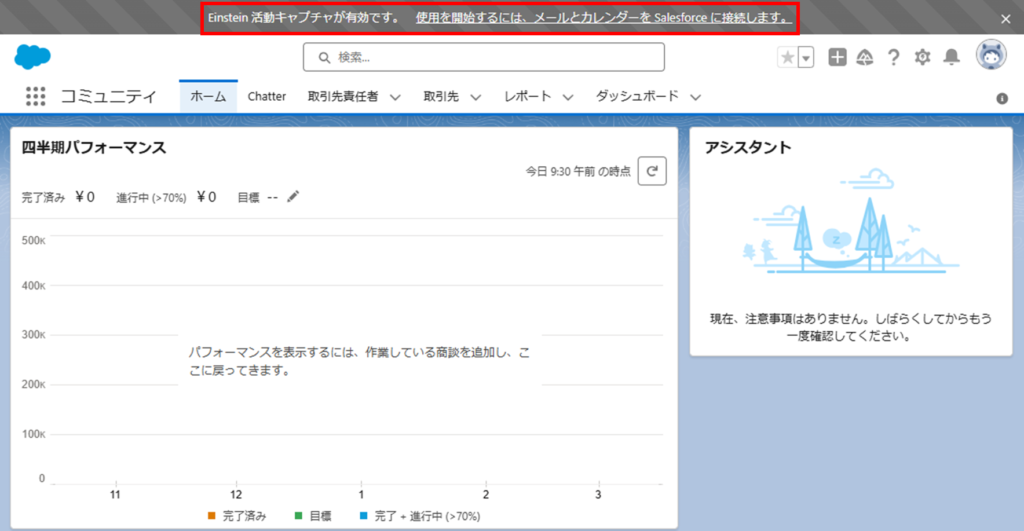The height and width of the screenshot is (531, 1024).
Task: Open the notifications bell
Action: [x=952, y=57]
